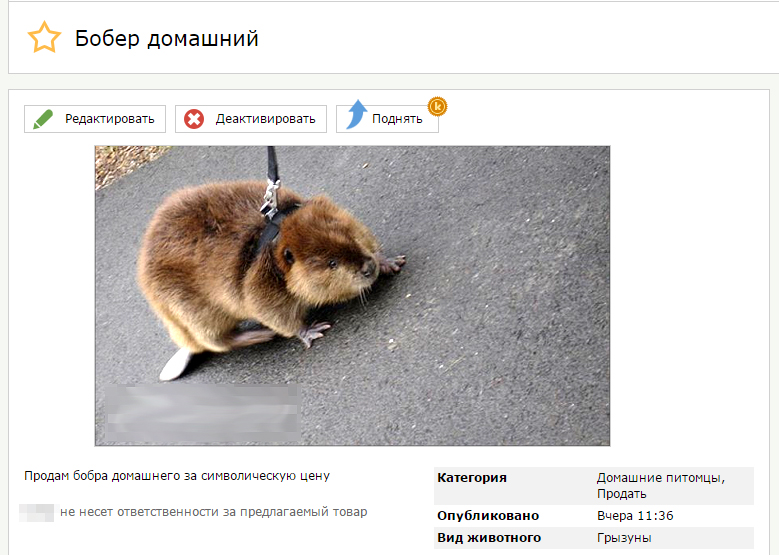Open the category Домашние питомцы, Продать
Screen dimensions: 779x555
pyautogui.click(x=661, y=485)
